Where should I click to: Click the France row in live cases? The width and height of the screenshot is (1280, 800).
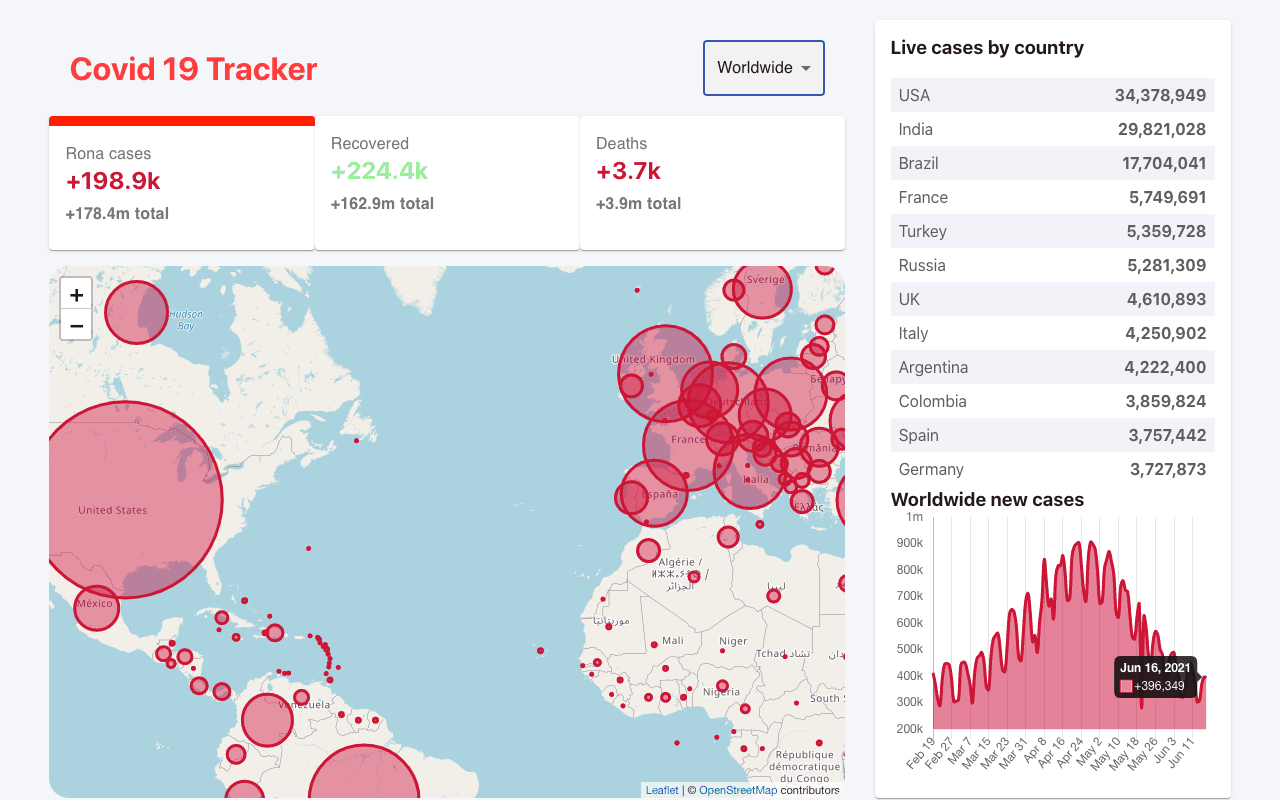pos(1053,197)
